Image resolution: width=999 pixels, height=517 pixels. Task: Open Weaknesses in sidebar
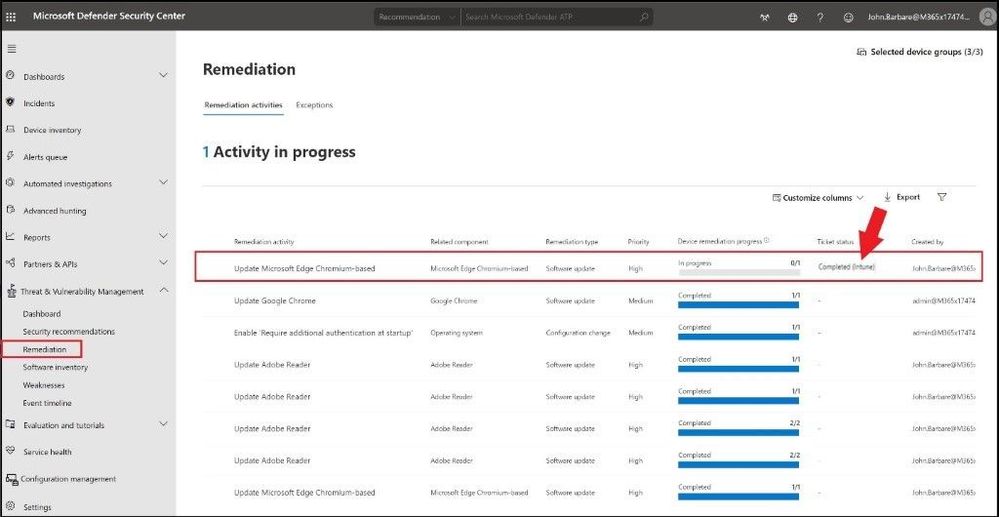click(x=44, y=385)
